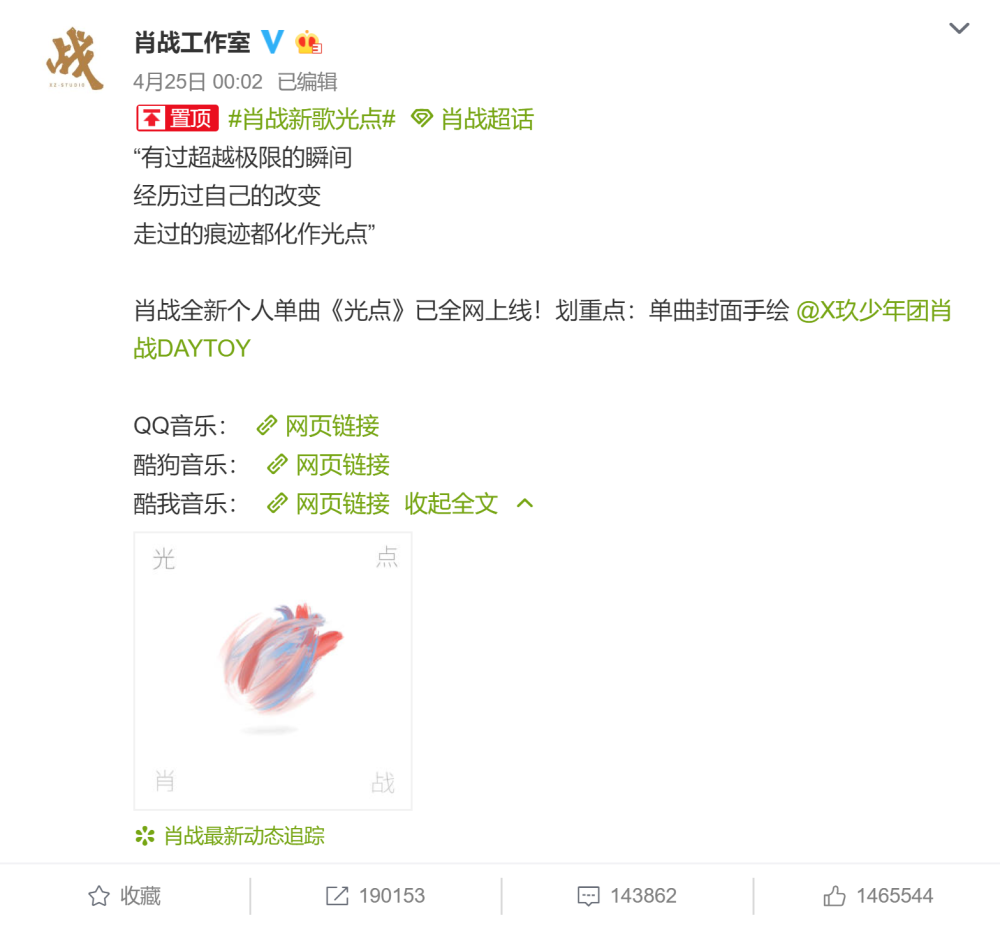1000x925 pixels.
Task: Open the 酷我音乐 网页链接
Action: point(328,504)
